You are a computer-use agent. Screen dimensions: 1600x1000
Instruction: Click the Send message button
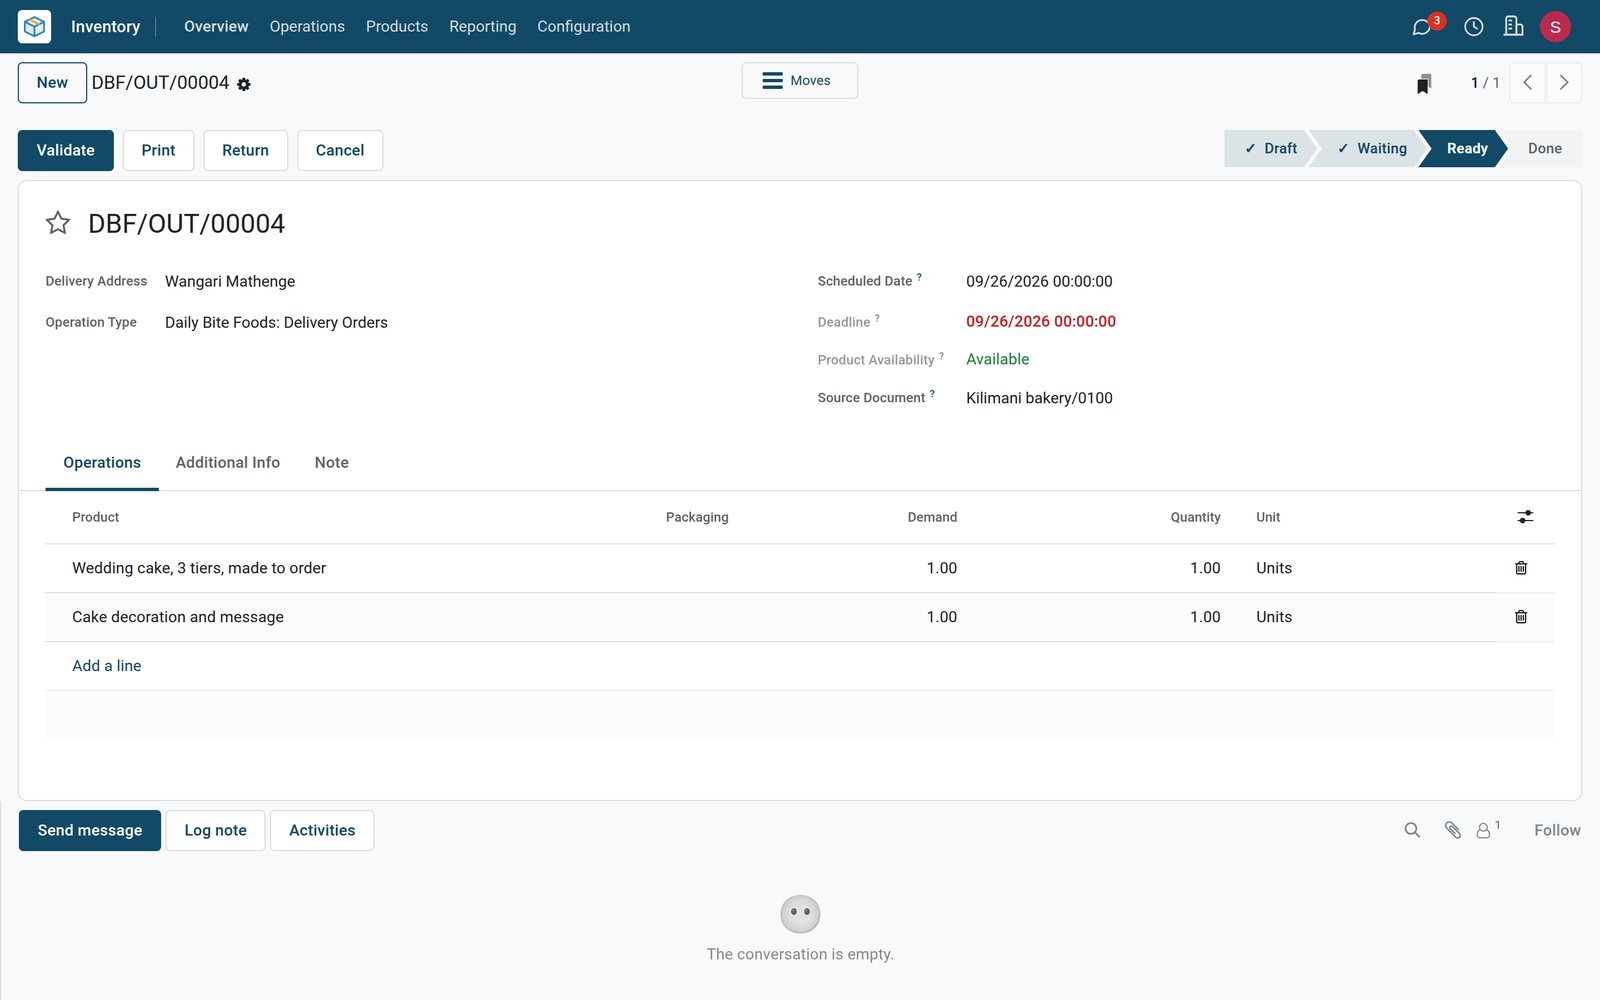(90, 831)
